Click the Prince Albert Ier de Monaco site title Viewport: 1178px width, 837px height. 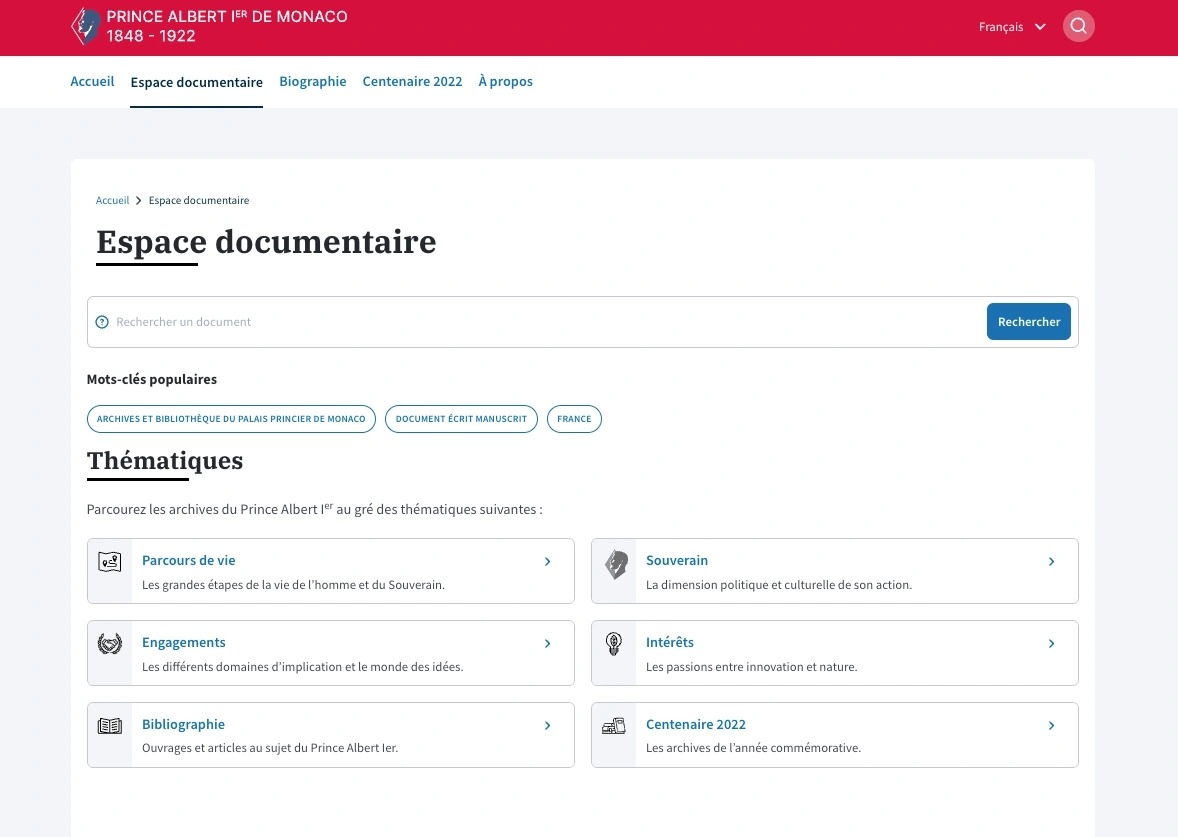(x=227, y=26)
